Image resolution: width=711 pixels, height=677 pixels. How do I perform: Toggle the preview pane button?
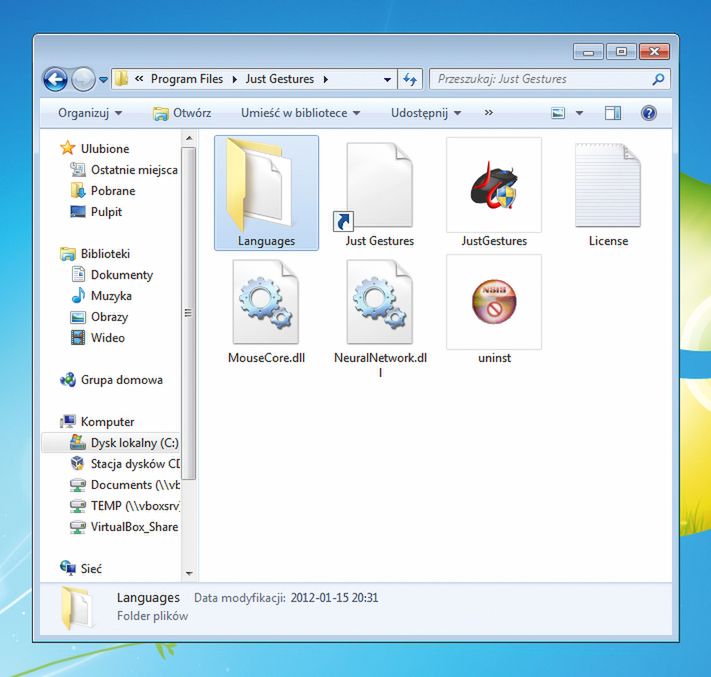613,113
